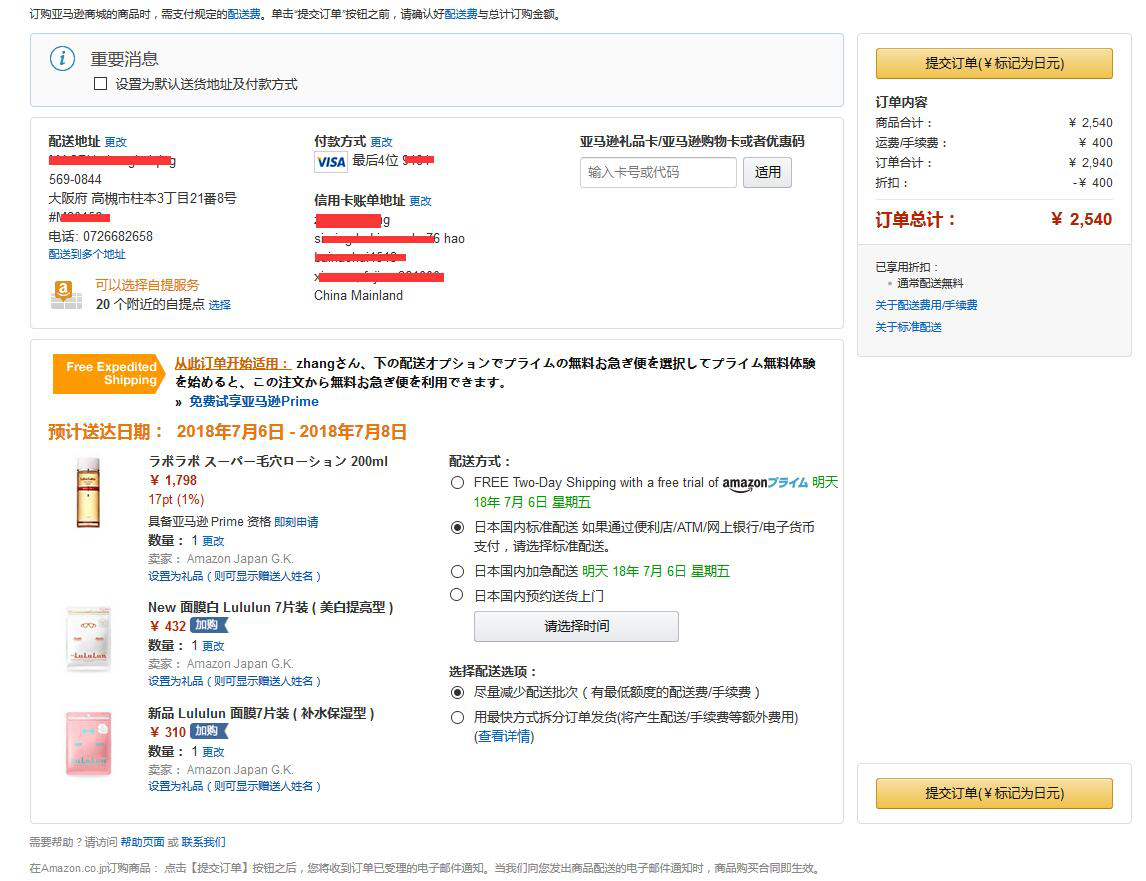Screen dimensions: 1146x881
Task: Click 选择 beside 20个附近的自提点
Action: [x=219, y=305]
